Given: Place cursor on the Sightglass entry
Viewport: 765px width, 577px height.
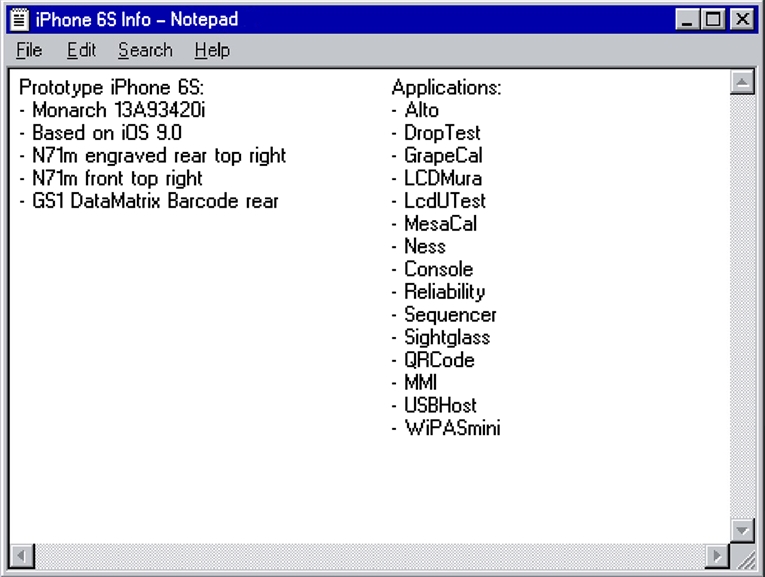Looking at the screenshot, I should [x=447, y=338].
